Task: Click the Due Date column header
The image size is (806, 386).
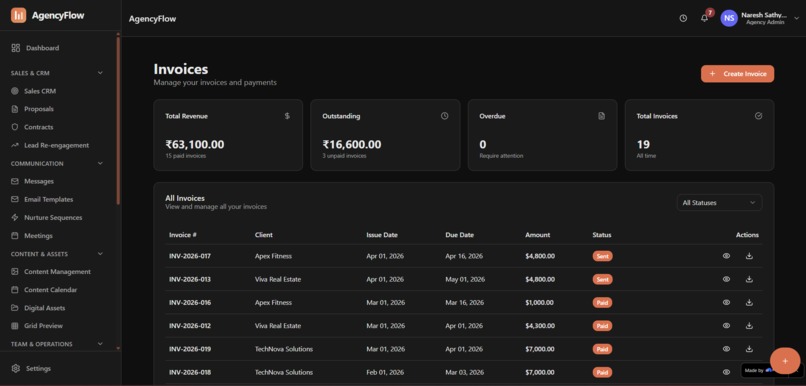Action: 460,235
